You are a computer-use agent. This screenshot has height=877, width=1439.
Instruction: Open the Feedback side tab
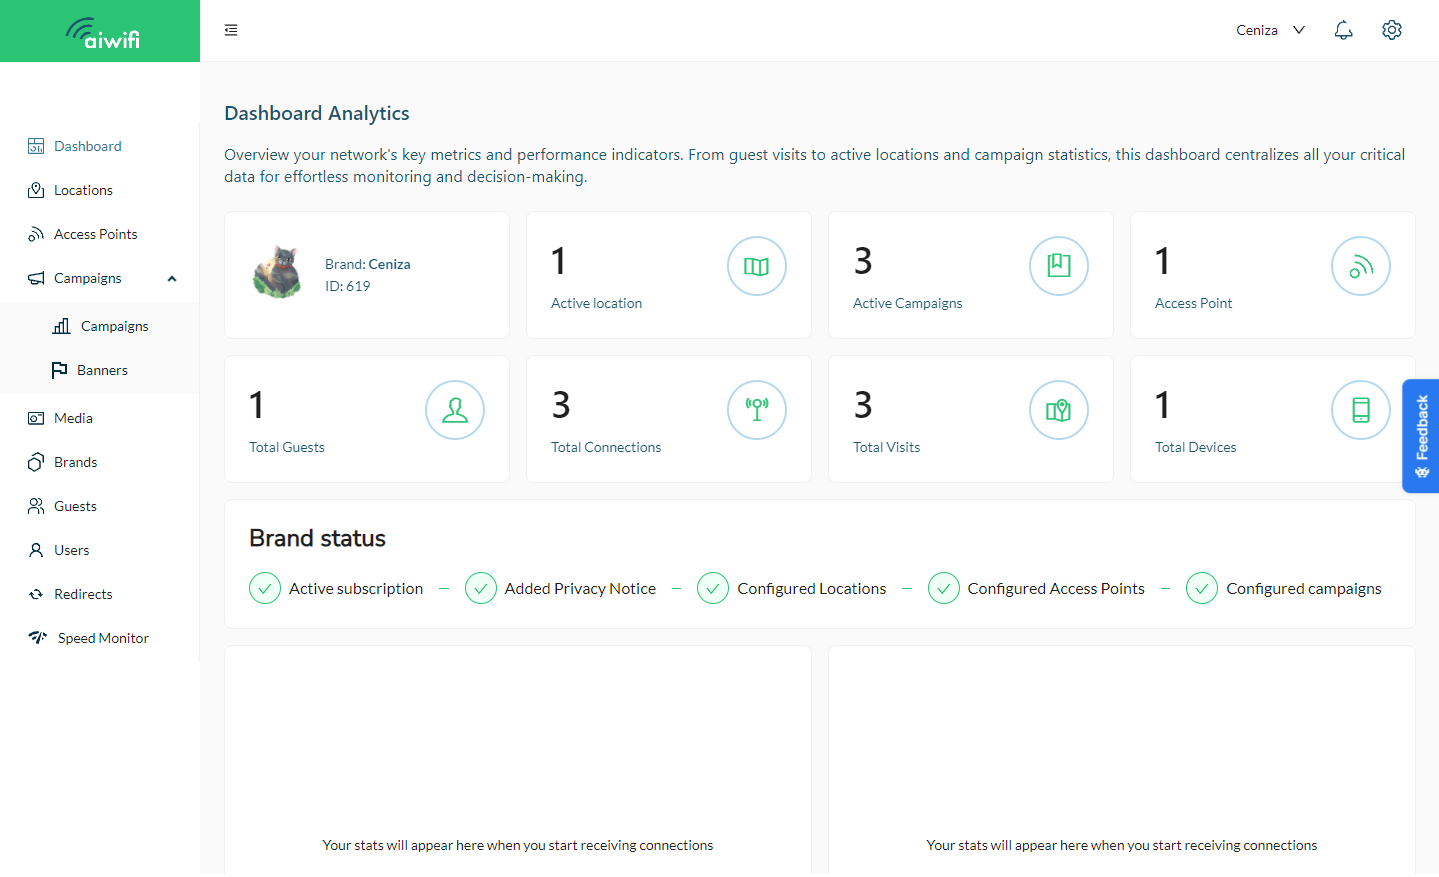[1421, 436]
